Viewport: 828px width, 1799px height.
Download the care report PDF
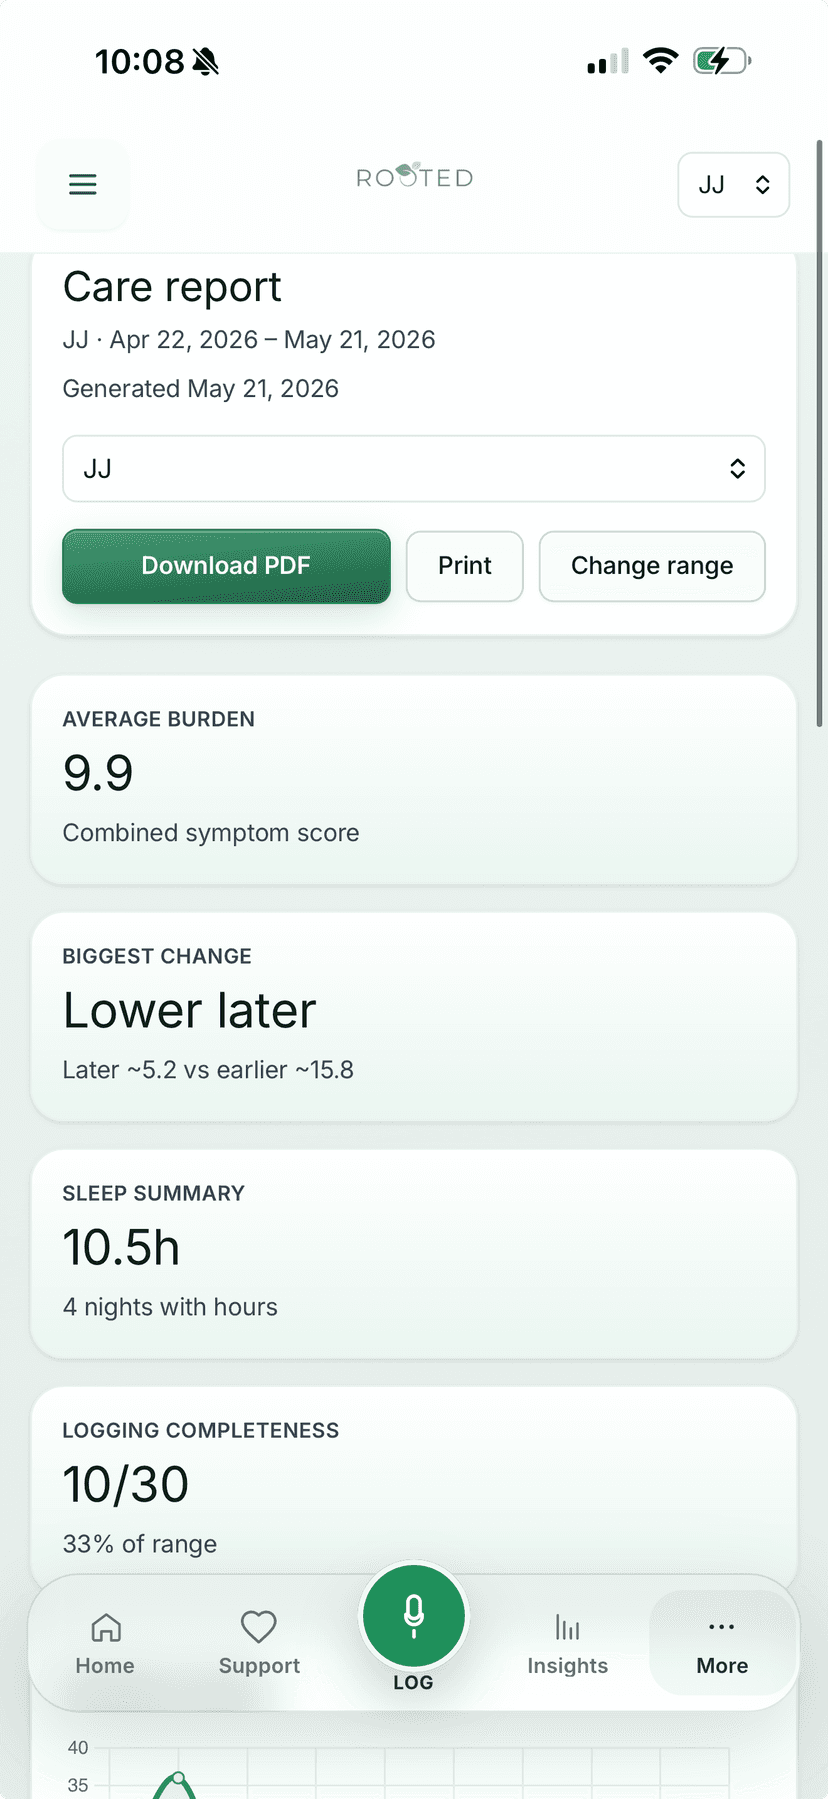pos(226,566)
